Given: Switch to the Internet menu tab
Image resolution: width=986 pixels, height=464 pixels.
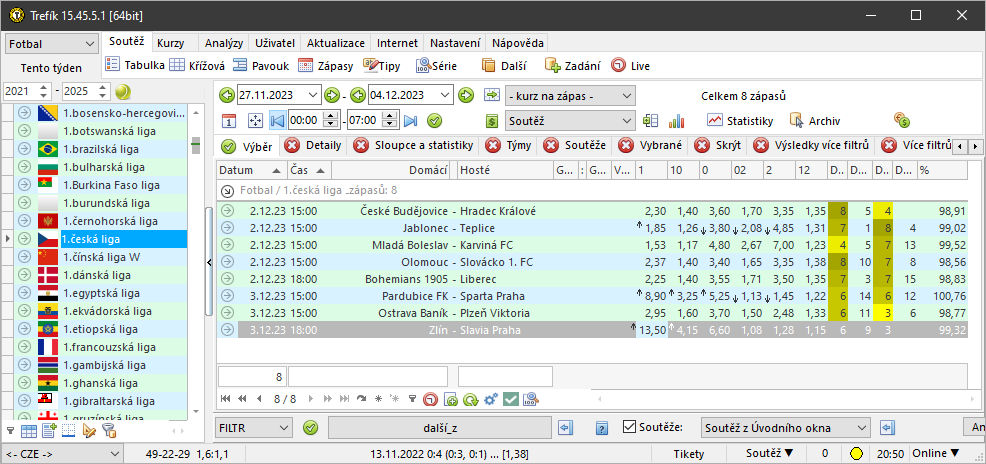Looking at the screenshot, I should (x=397, y=43).
